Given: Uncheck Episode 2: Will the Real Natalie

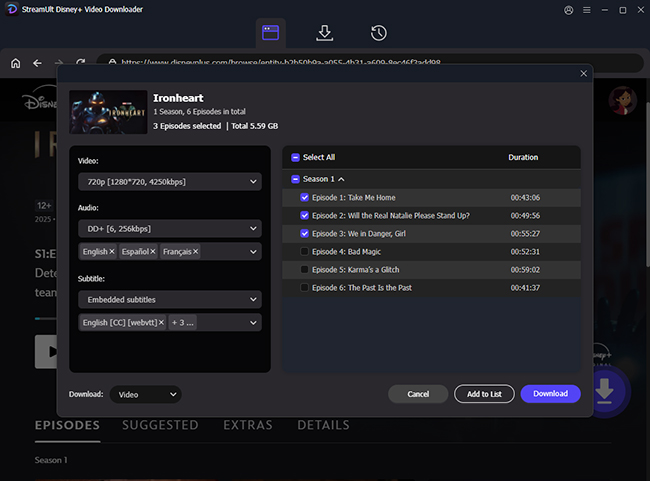Looking at the screenshot, I should point(304,216).
